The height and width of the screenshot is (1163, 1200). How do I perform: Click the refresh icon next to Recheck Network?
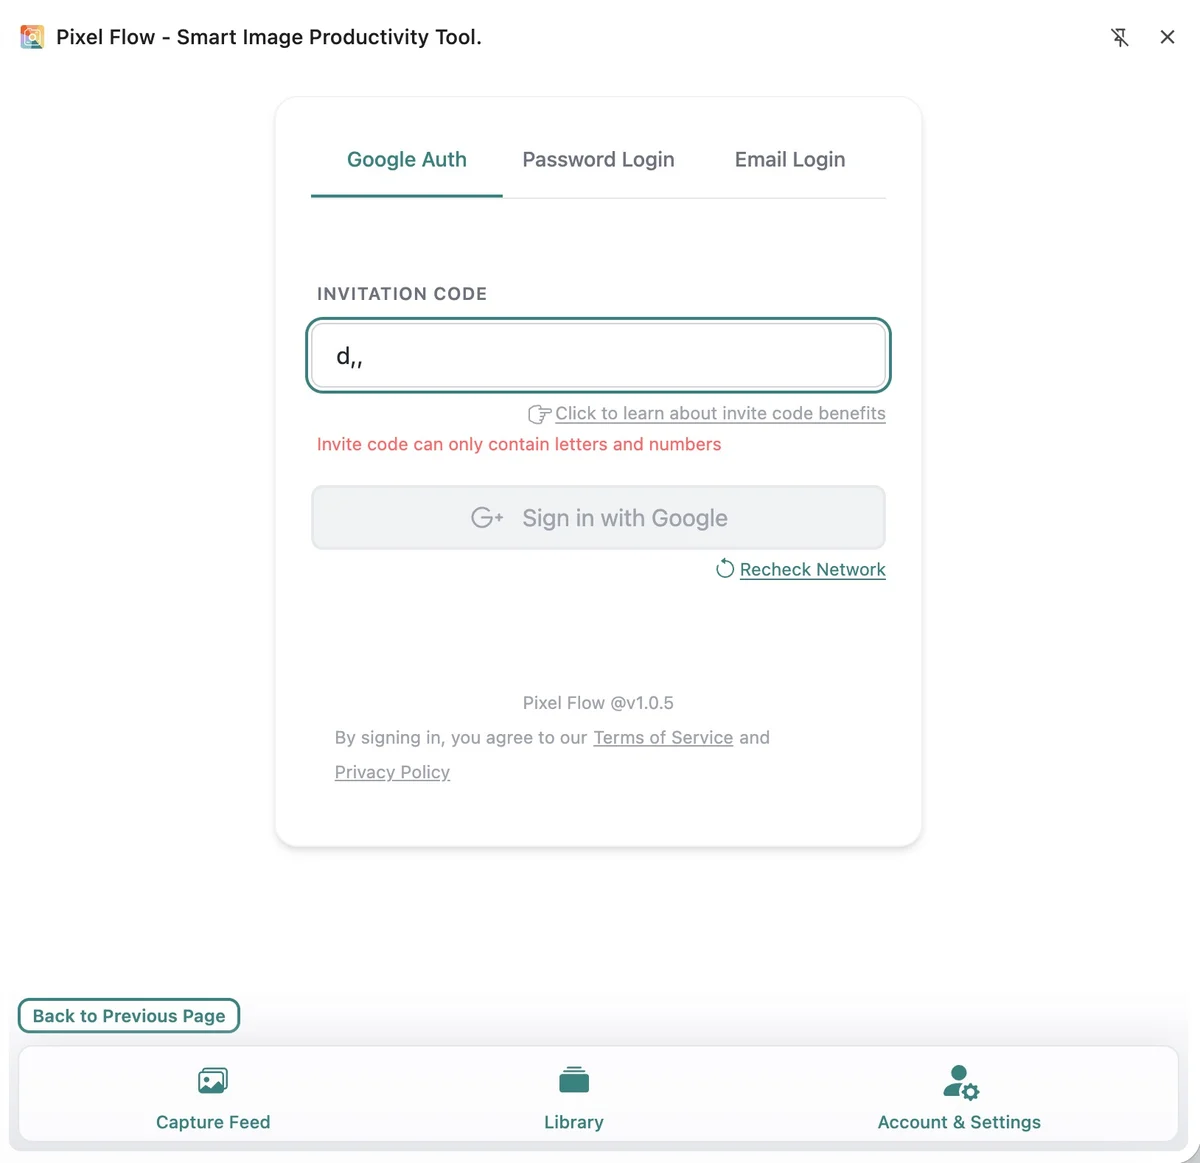click(x=725, y=569)
